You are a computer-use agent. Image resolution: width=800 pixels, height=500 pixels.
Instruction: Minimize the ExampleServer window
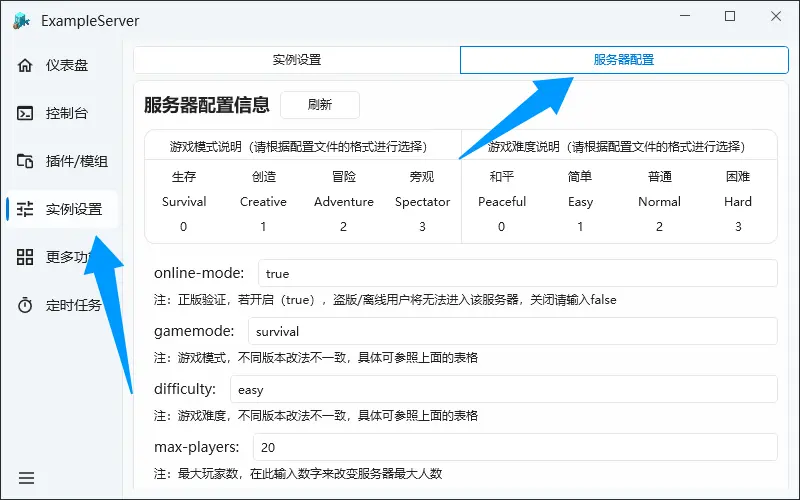click(x=685, y=16)
